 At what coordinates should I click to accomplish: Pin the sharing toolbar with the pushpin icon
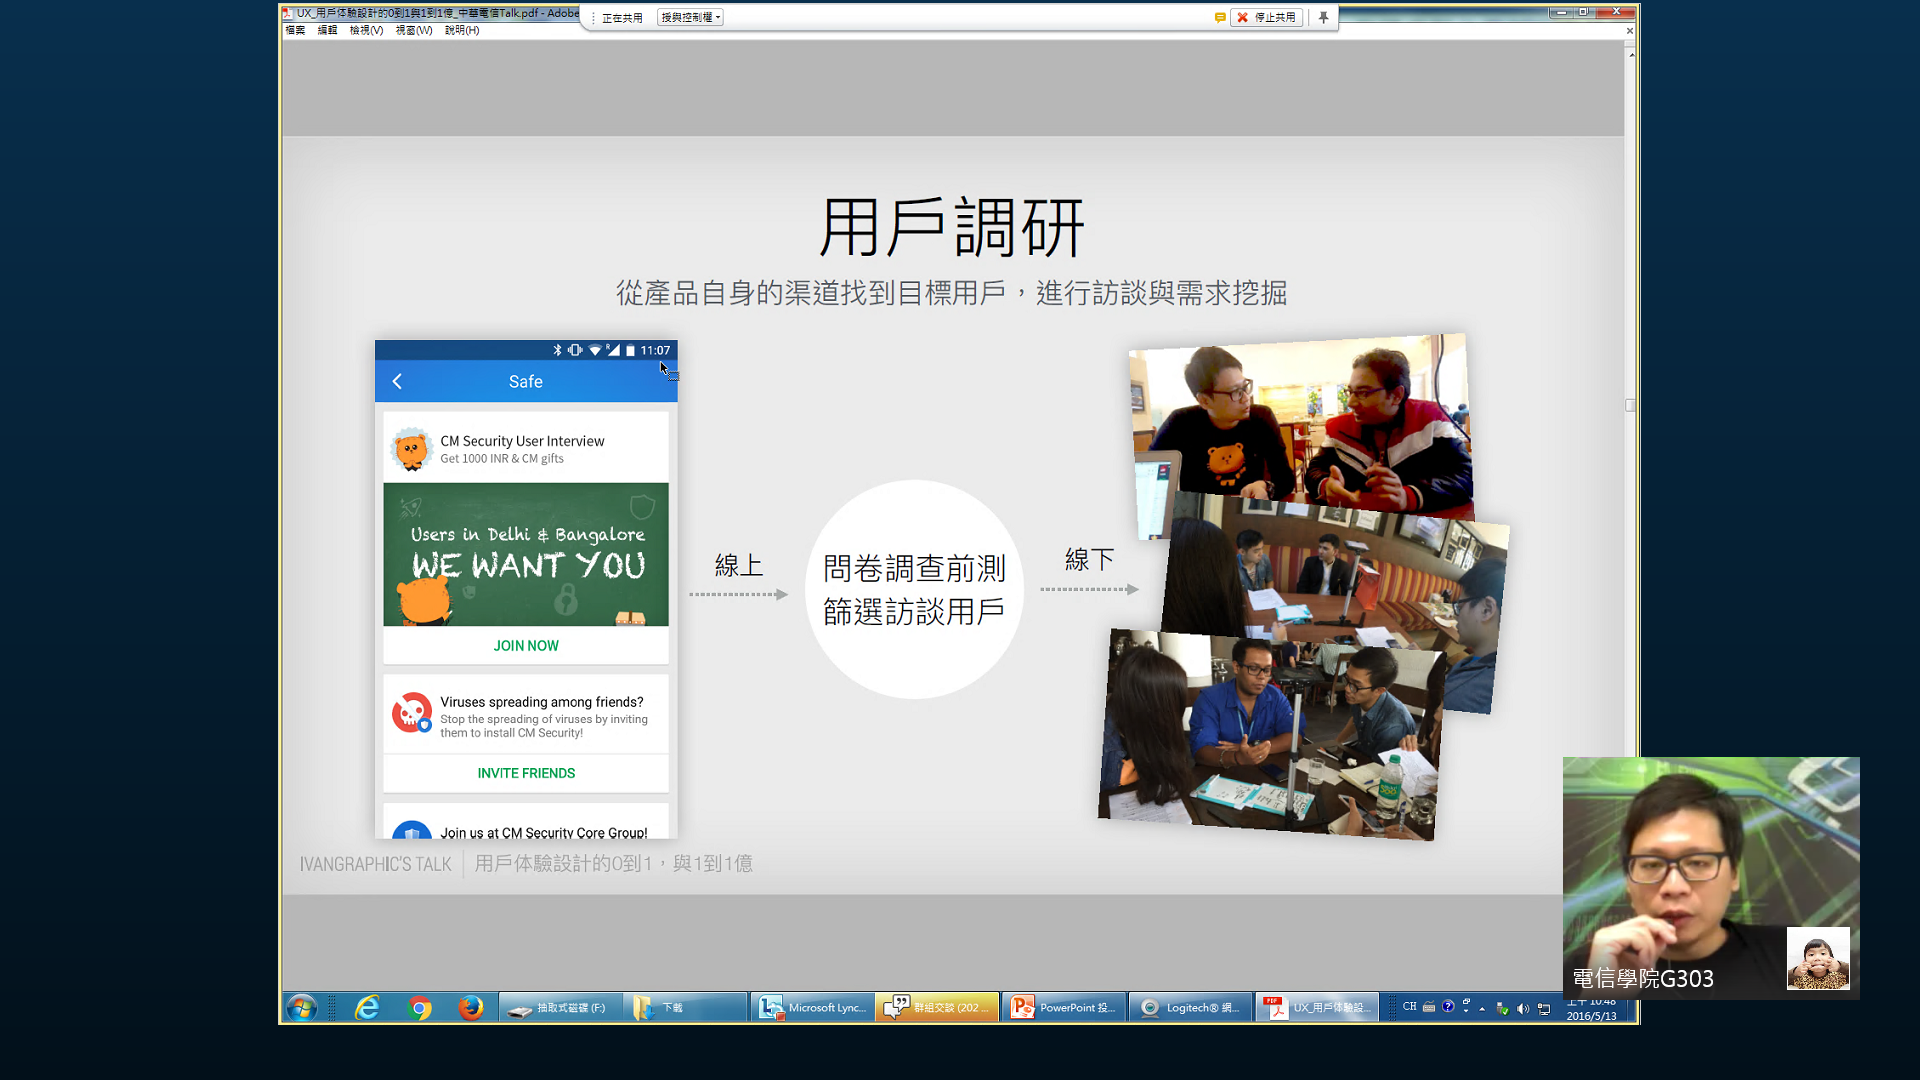coord(1323,17)
